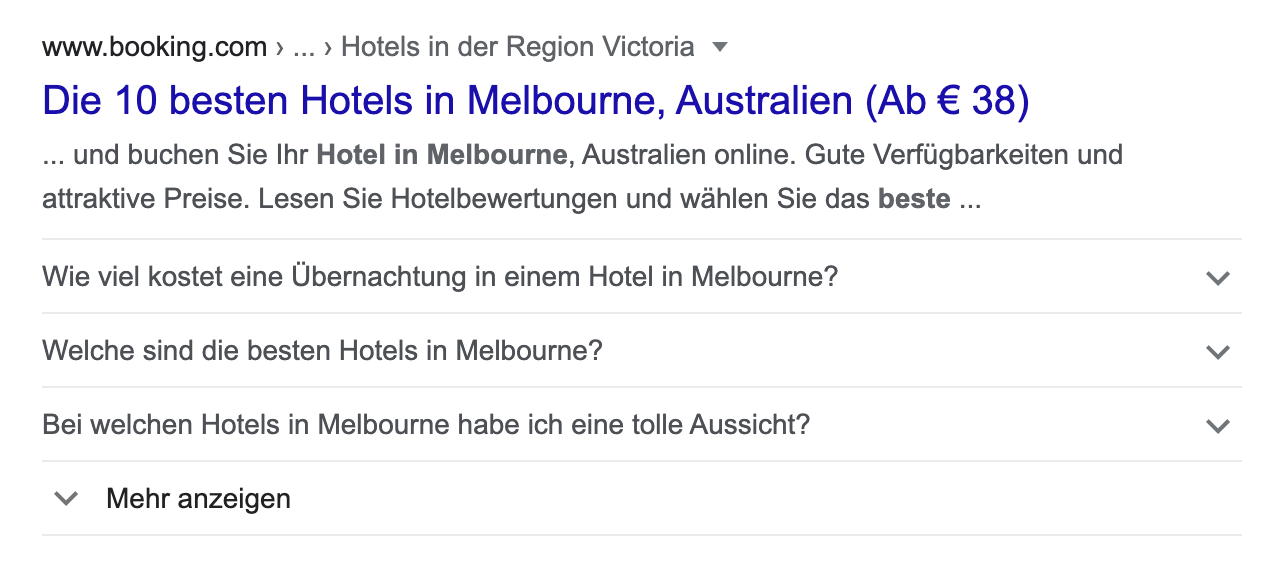Click the www.booking.com URL text
Viewport: 1278px width, 576px height.
(154, 47)
